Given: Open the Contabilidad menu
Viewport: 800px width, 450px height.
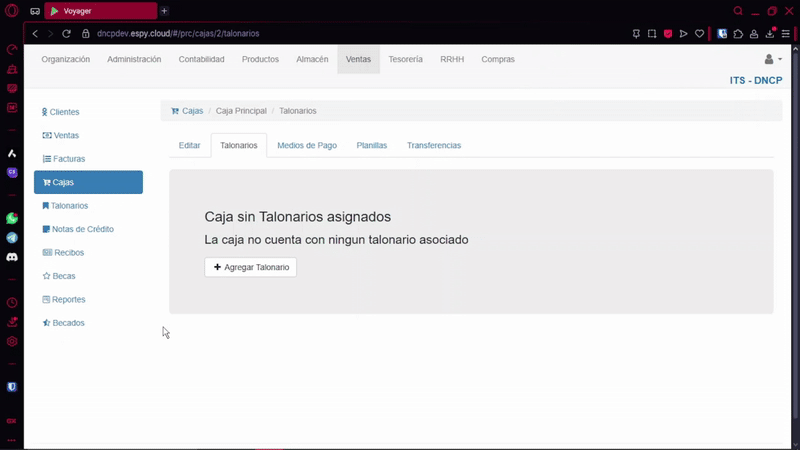Looking at the screenshot, I should tap(202, 59).
